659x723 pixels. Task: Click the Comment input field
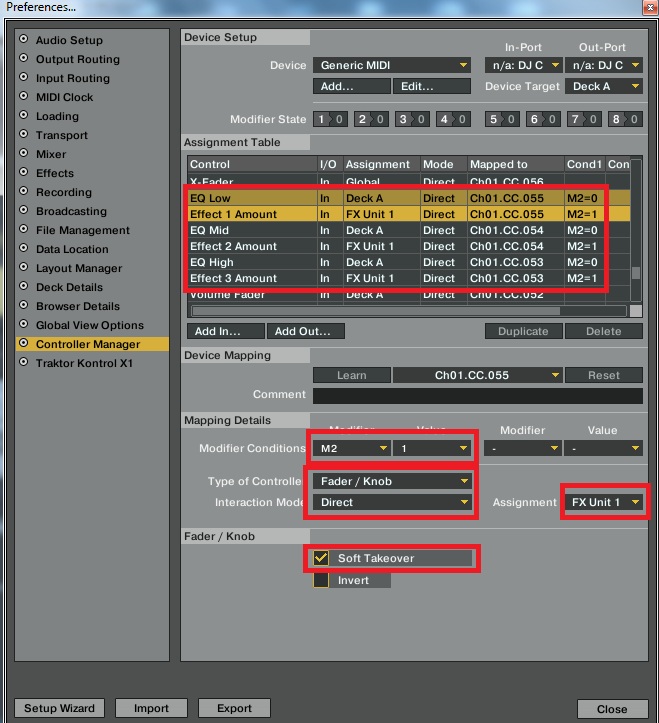click(478, 396)
